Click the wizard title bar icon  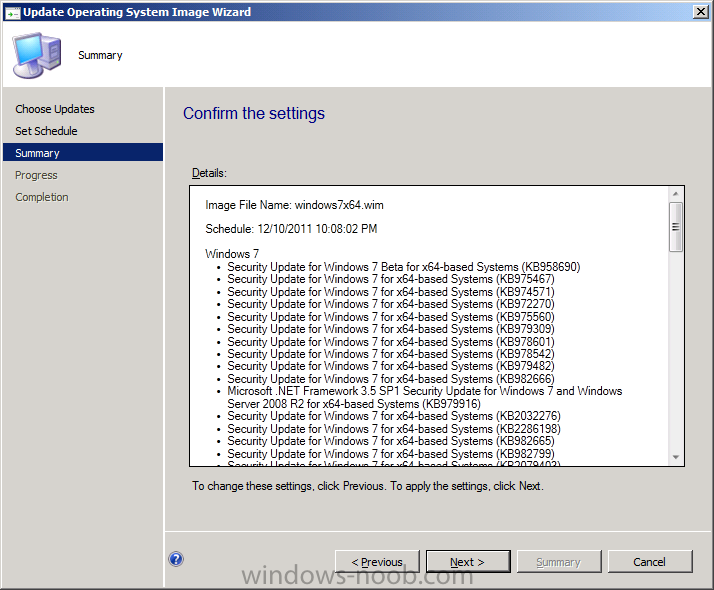[x=12, y=13]
